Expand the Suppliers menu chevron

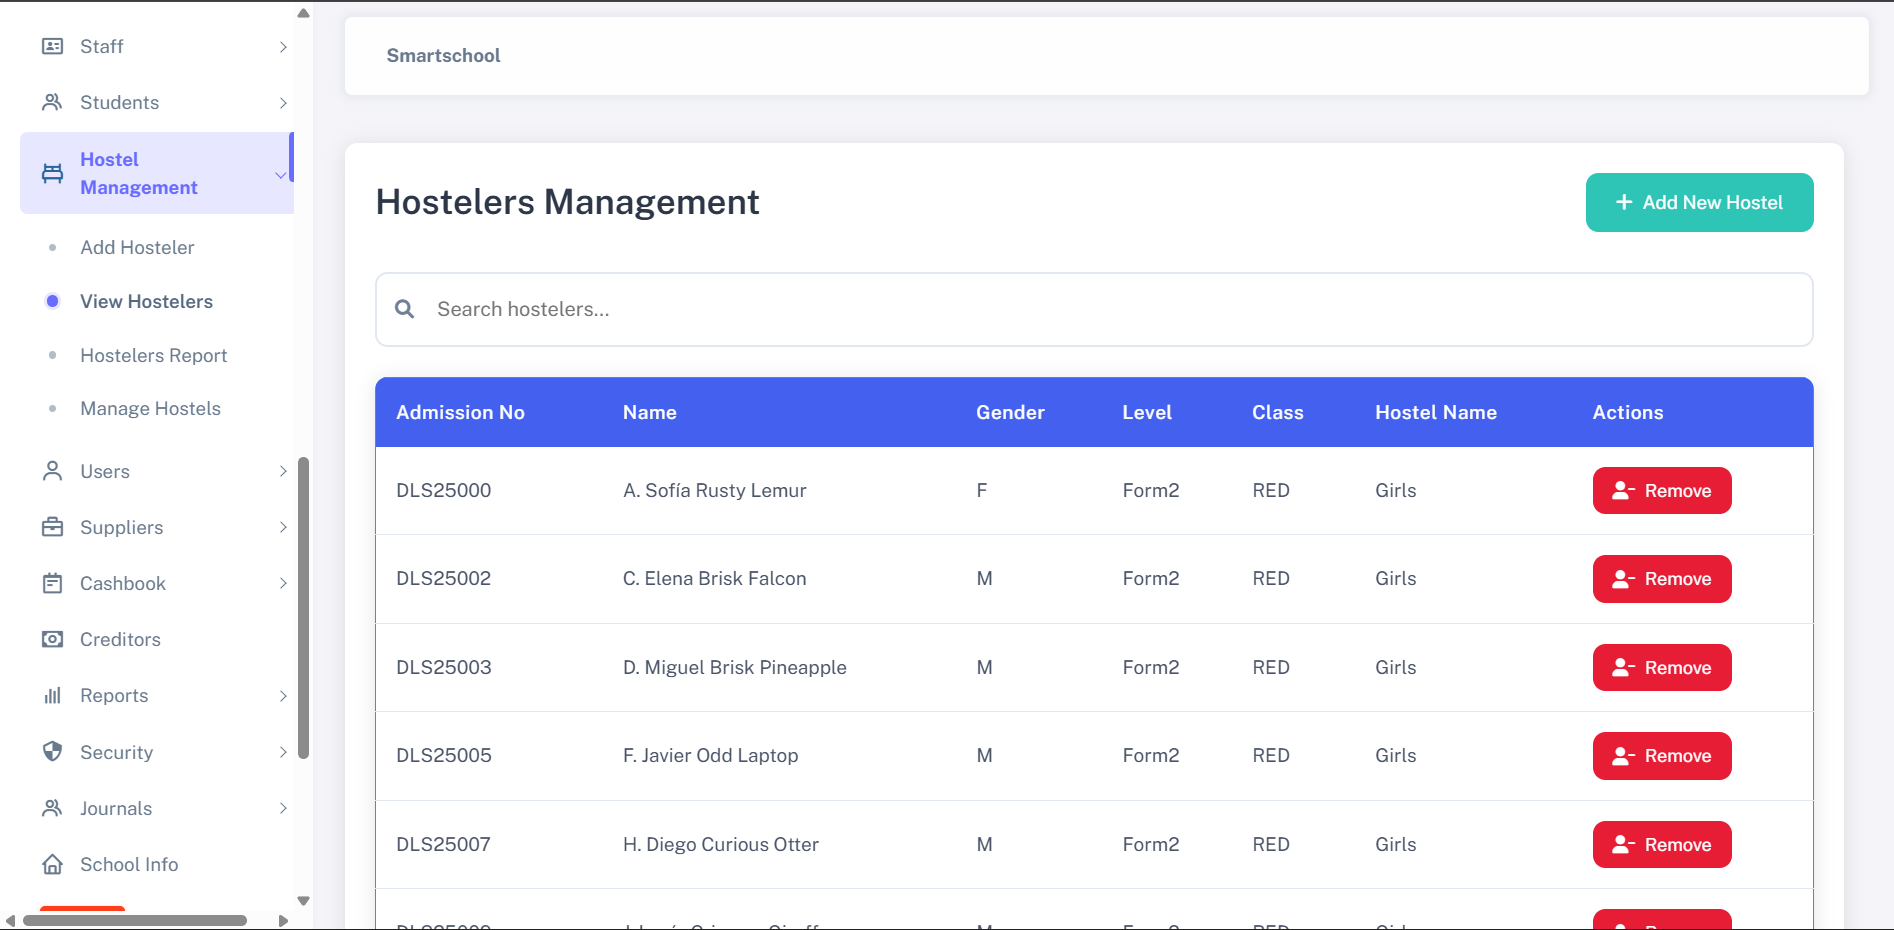[283, 527]
